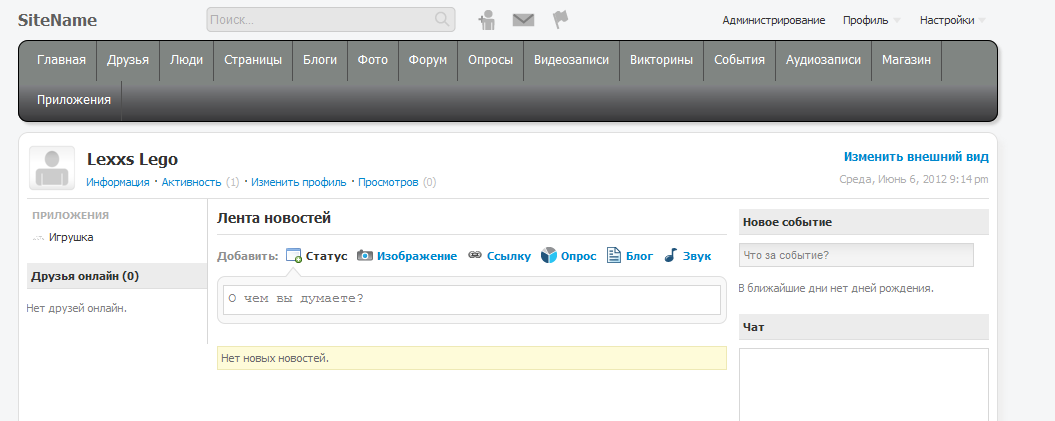The height and width of the screenshot is (421, 1055).
Task: Click the 'Нет друзей онлайн.' text
Action: [x=77, y=309]
